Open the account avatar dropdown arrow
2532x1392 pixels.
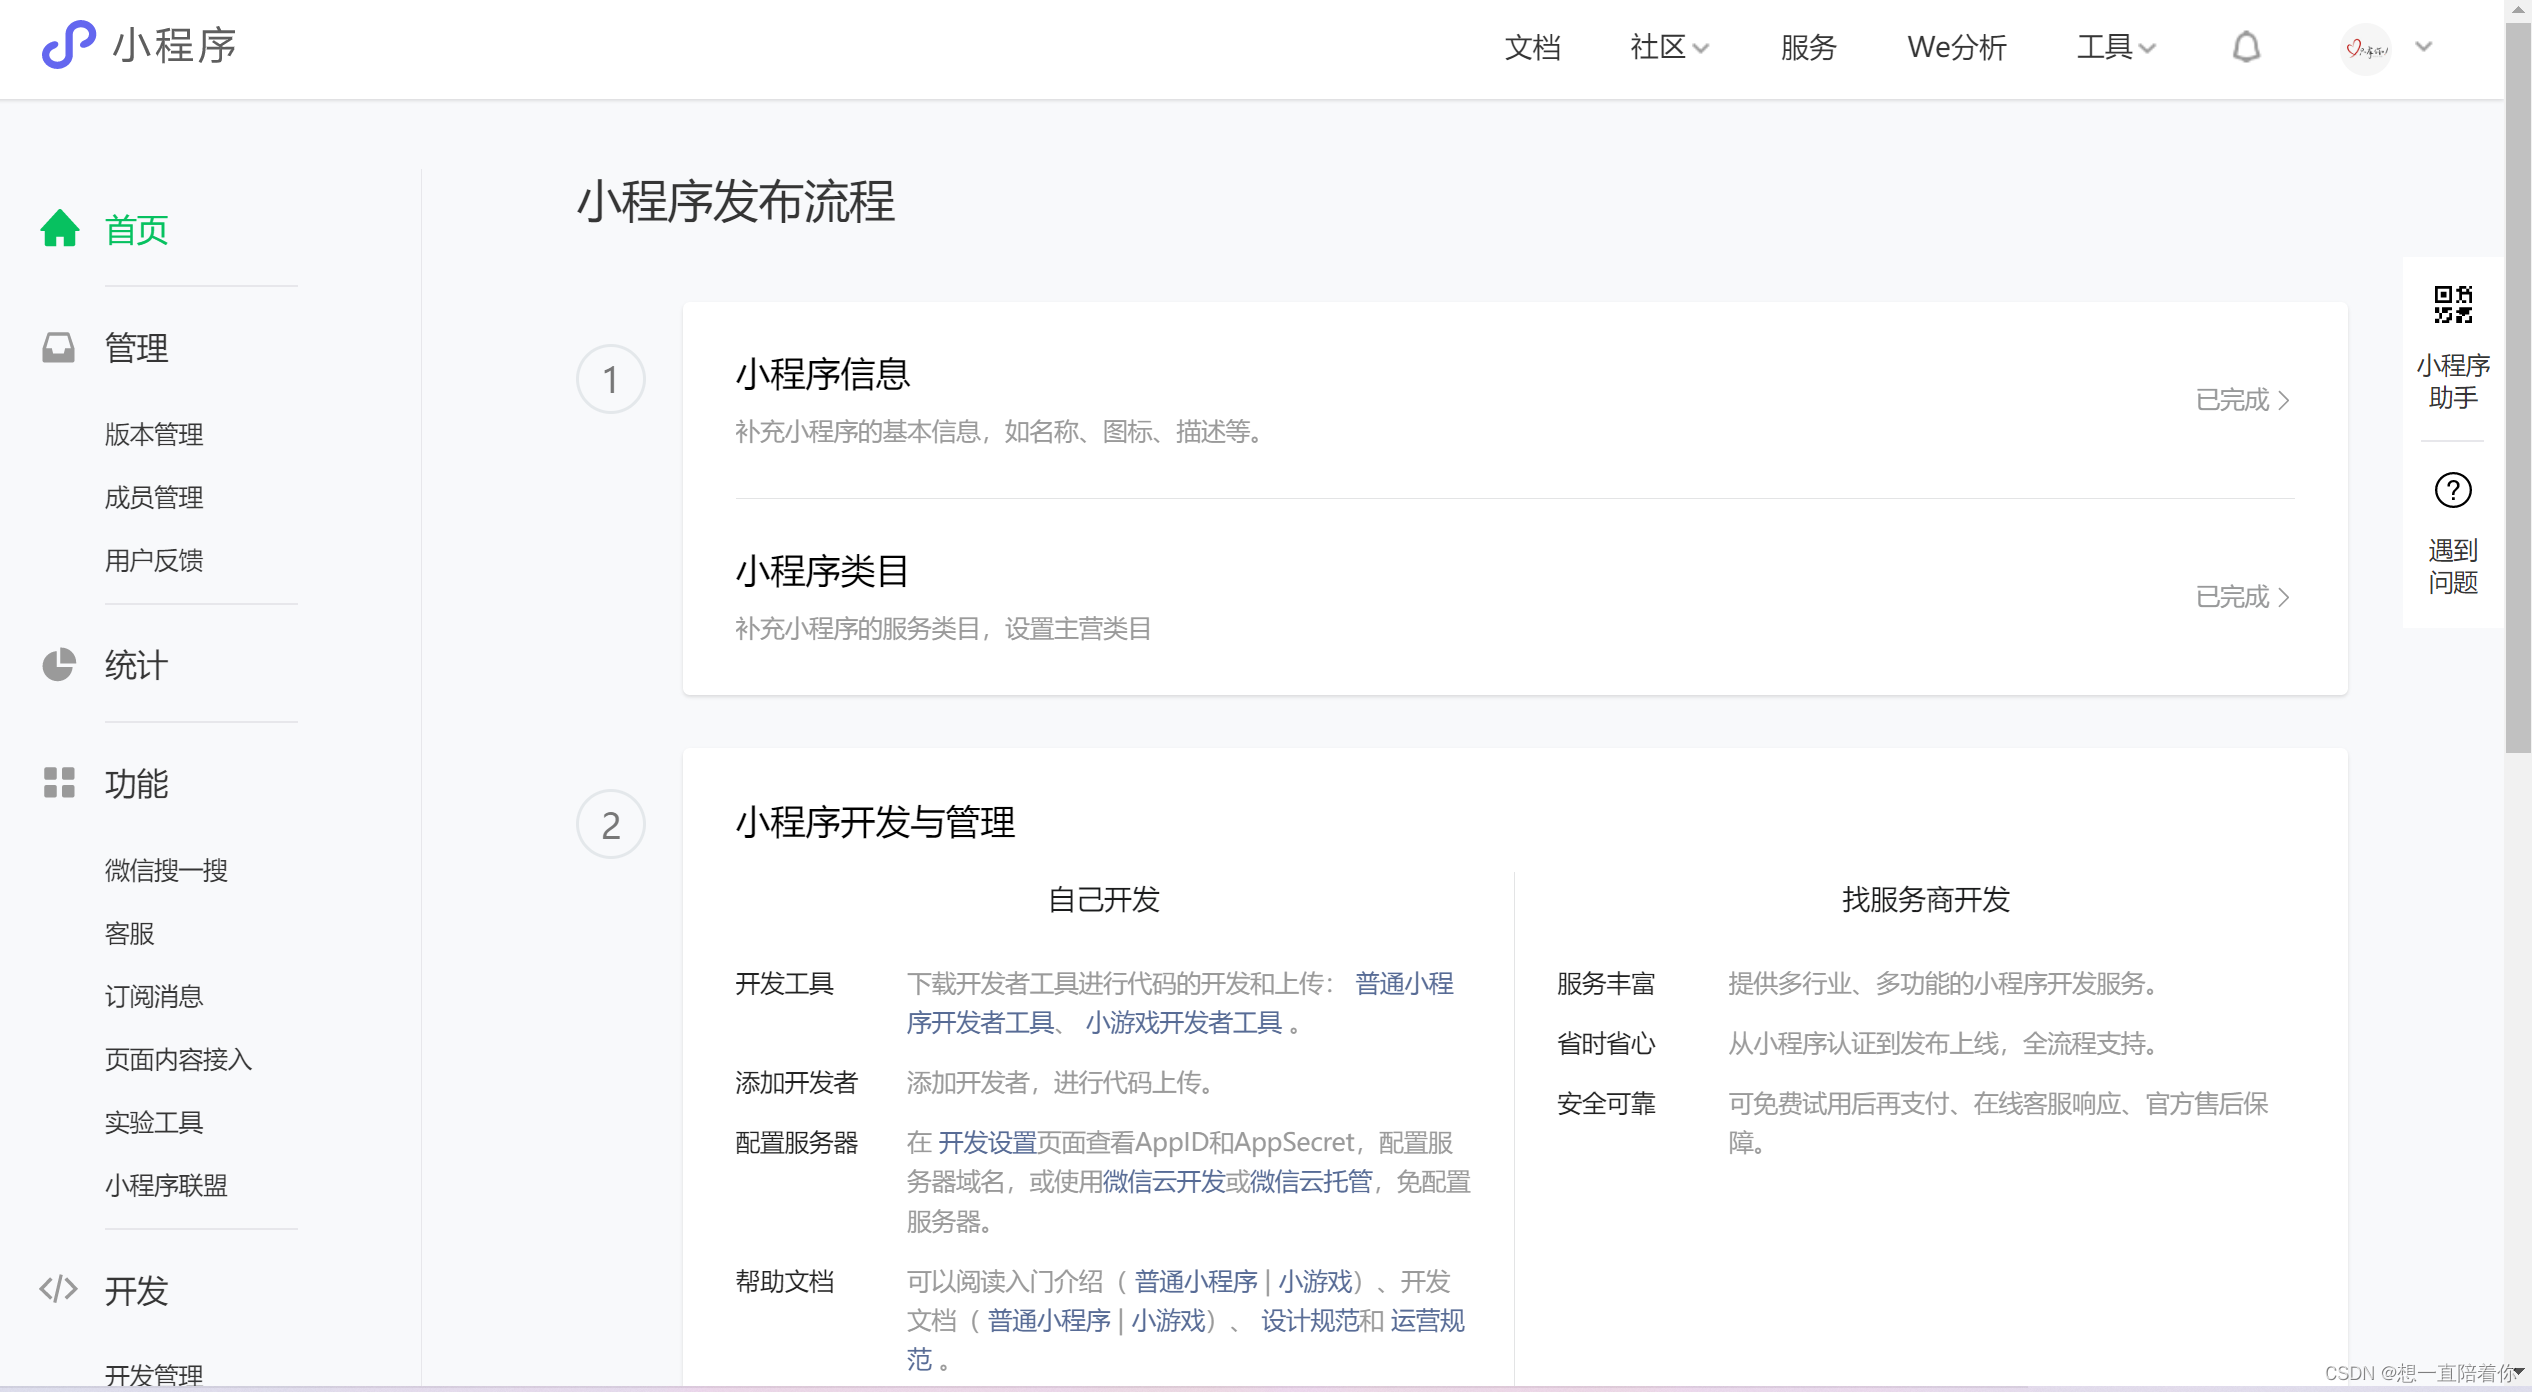[x=2423, y=47]
